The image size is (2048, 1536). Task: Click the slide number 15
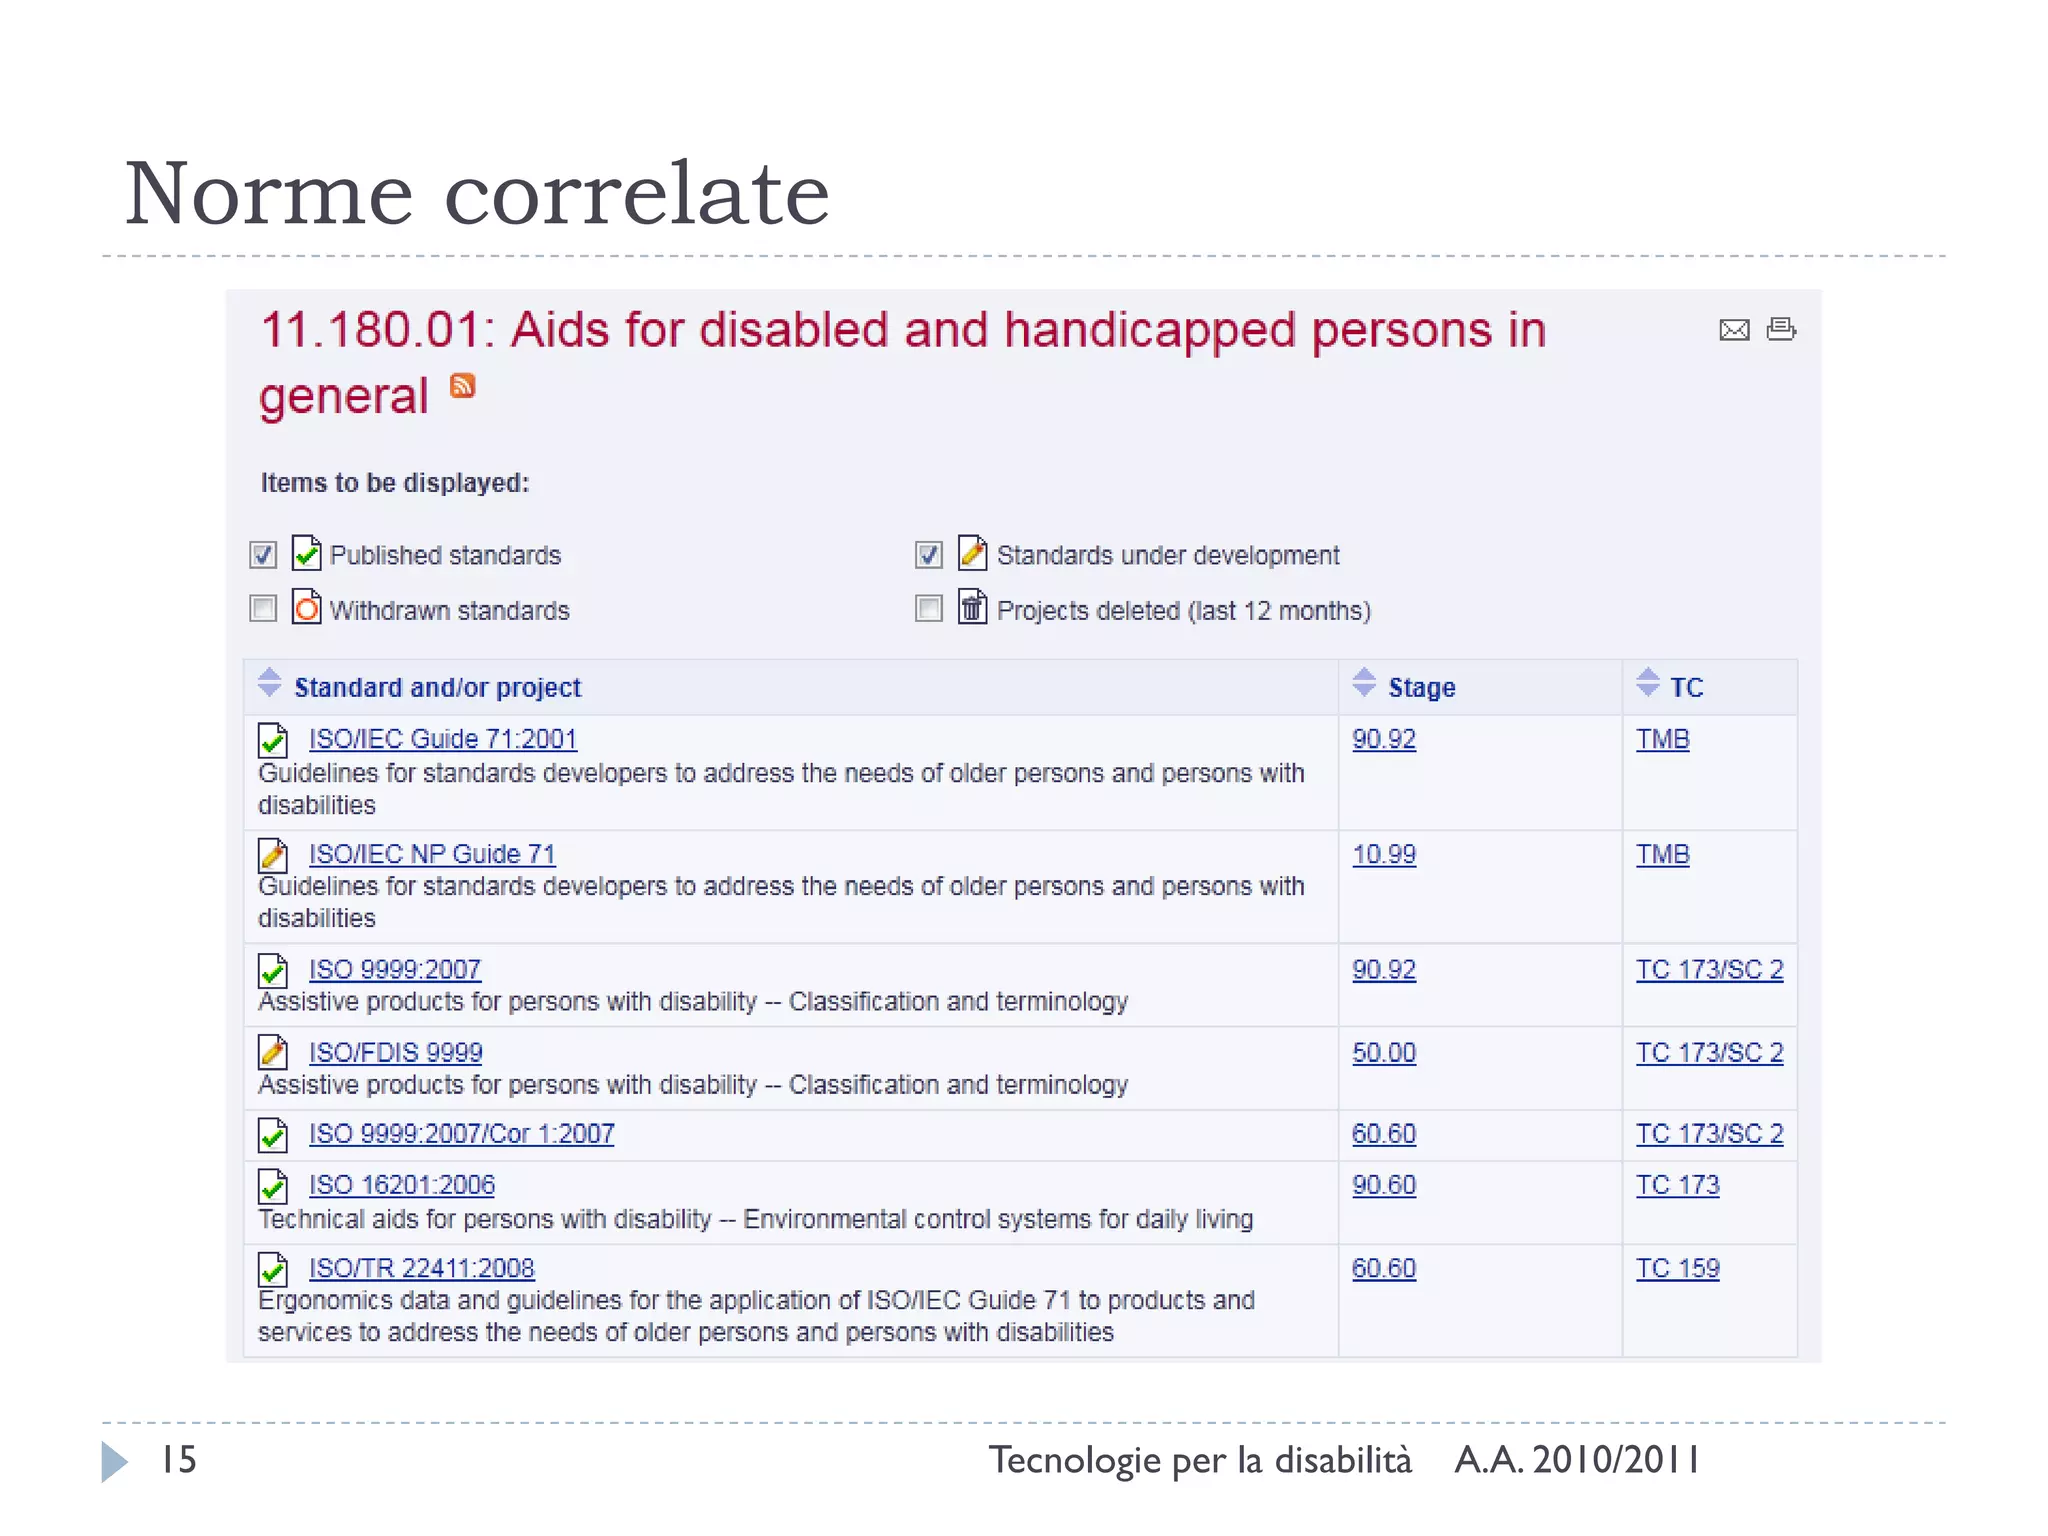179,1460
